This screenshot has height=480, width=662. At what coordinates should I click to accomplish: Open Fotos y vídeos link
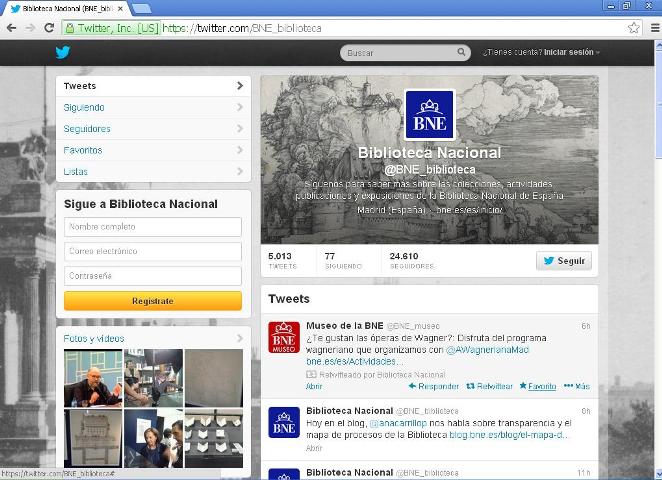coord(94,339)
